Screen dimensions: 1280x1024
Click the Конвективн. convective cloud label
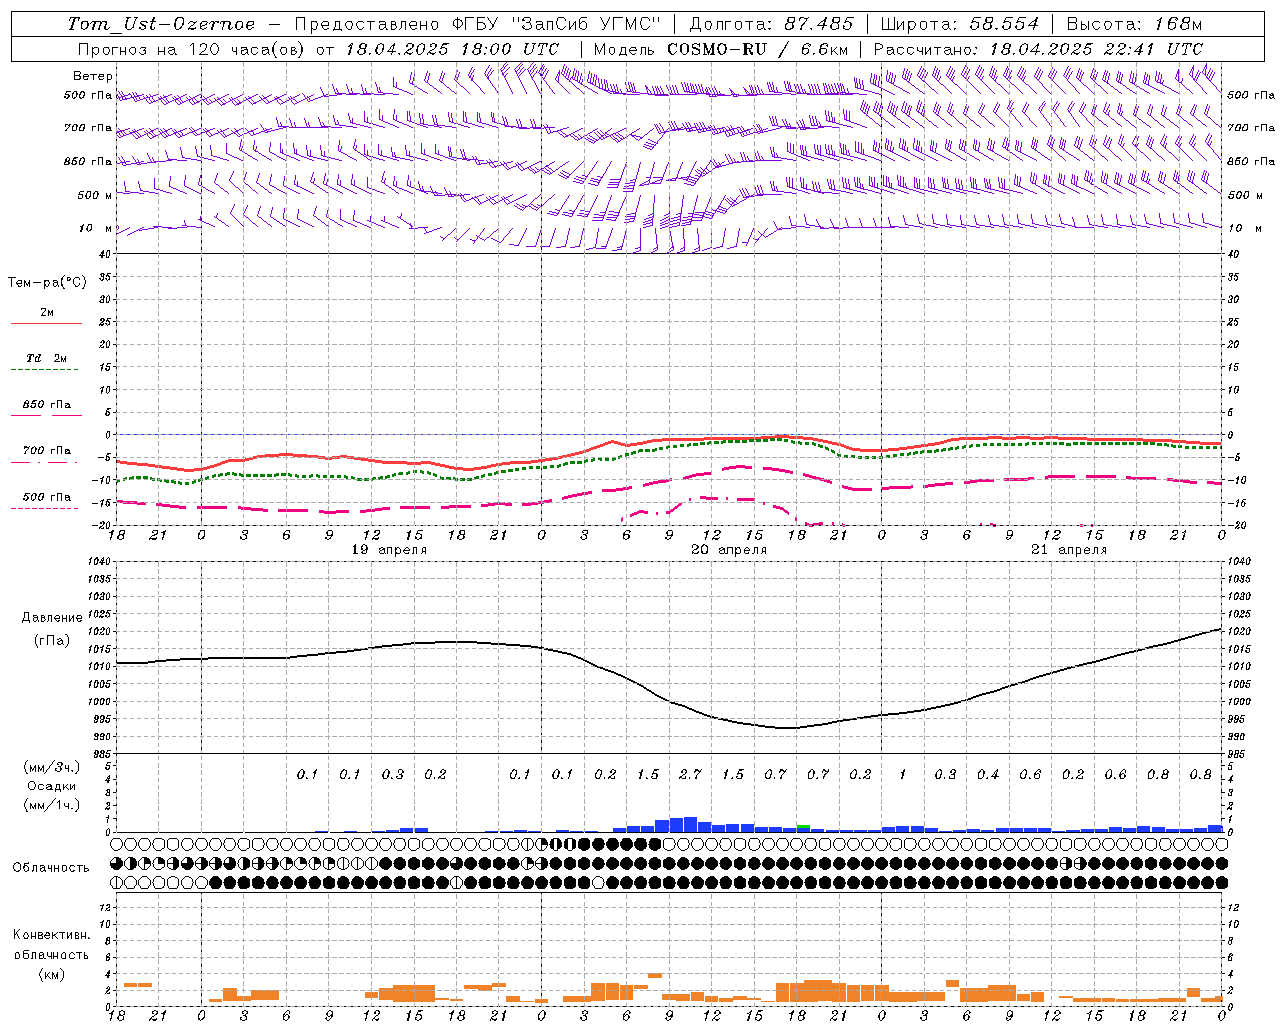pos(52,935)
